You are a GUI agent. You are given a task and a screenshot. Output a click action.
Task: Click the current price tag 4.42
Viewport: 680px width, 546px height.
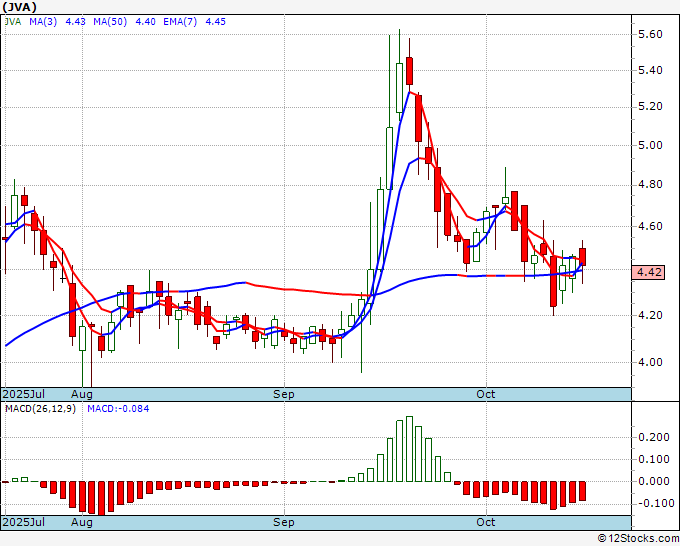(648, 272)
